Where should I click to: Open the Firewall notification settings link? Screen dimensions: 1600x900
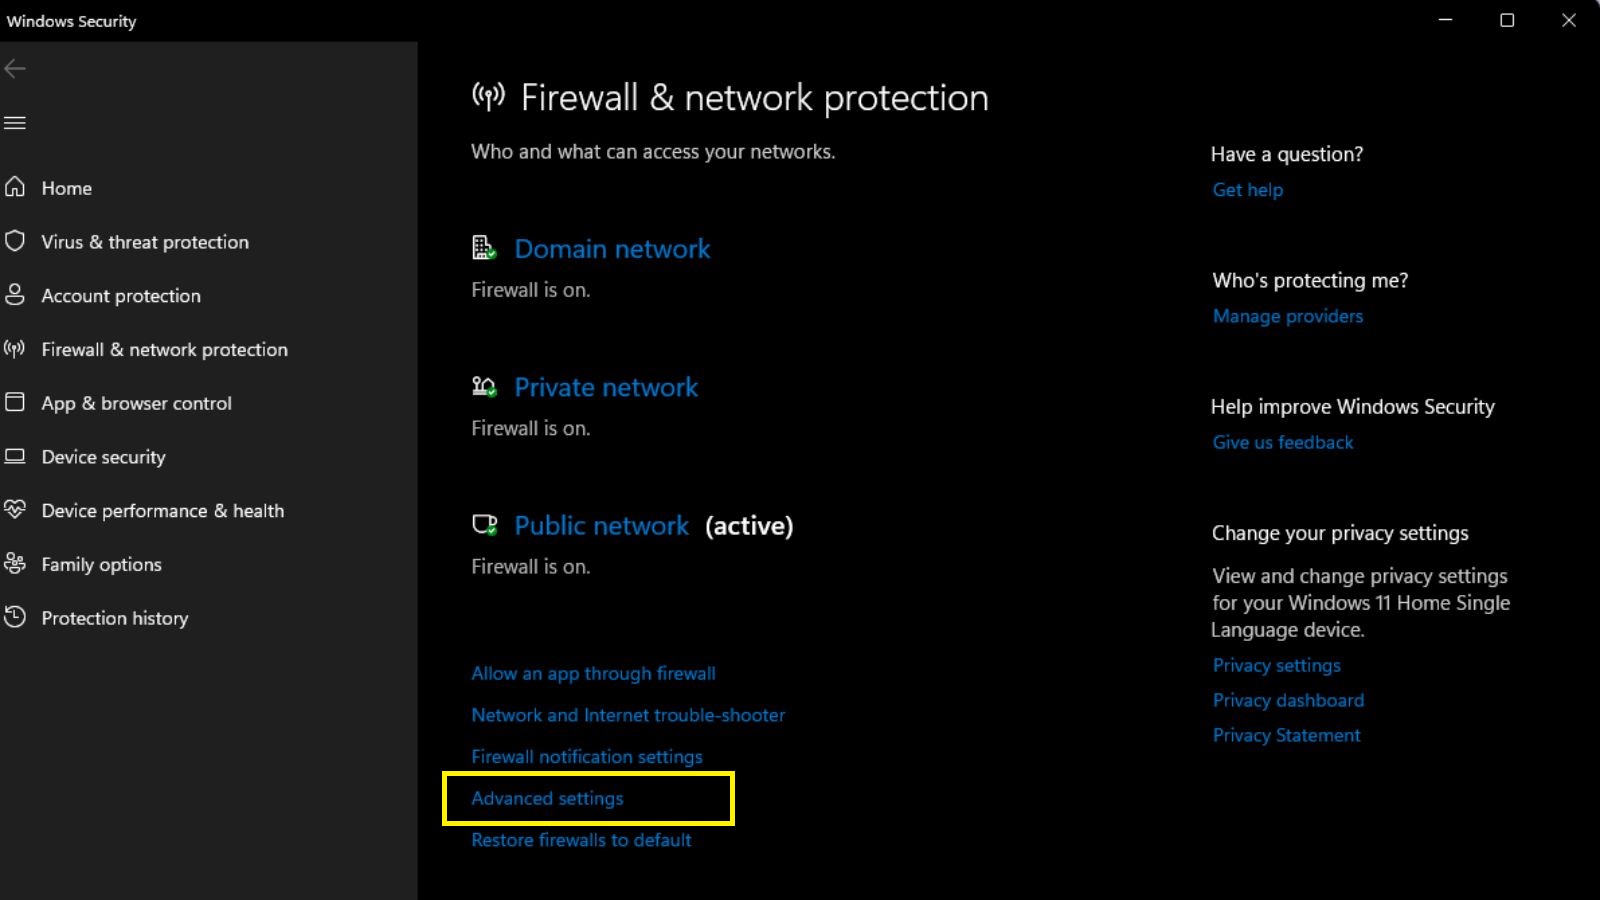tap(587, 757)
